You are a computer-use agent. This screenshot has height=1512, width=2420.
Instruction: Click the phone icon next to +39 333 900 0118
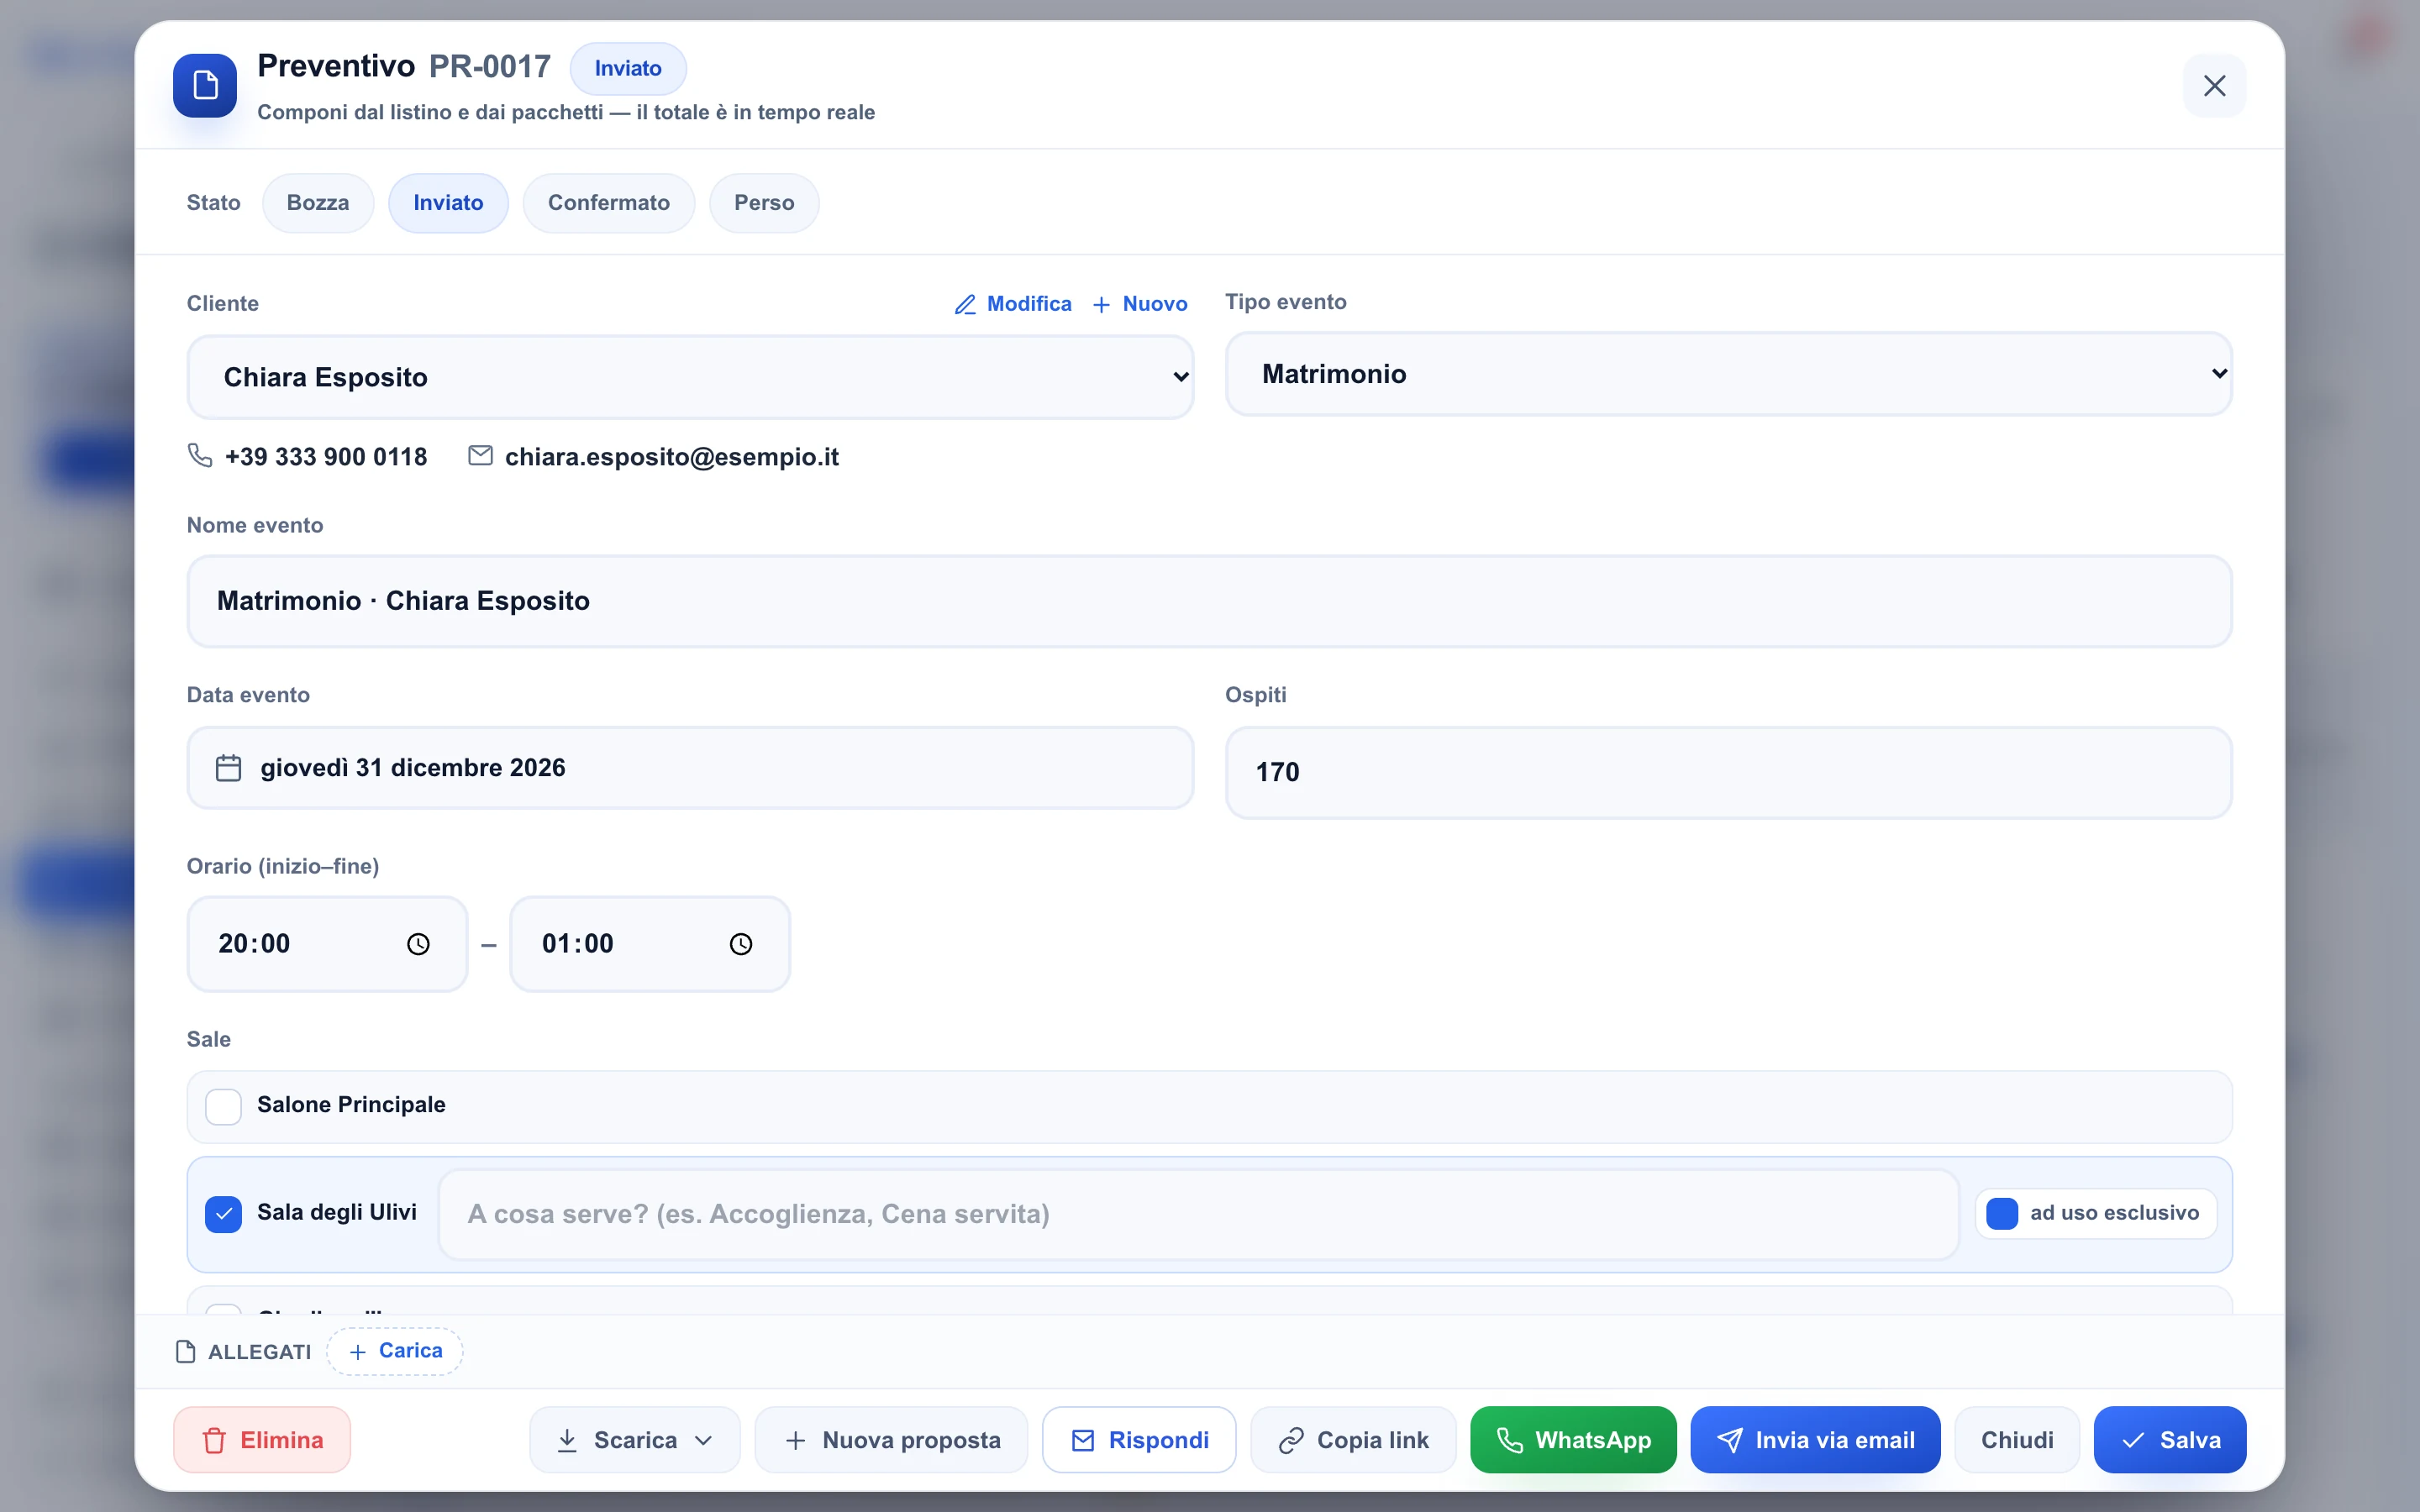[x=200, y=456]
